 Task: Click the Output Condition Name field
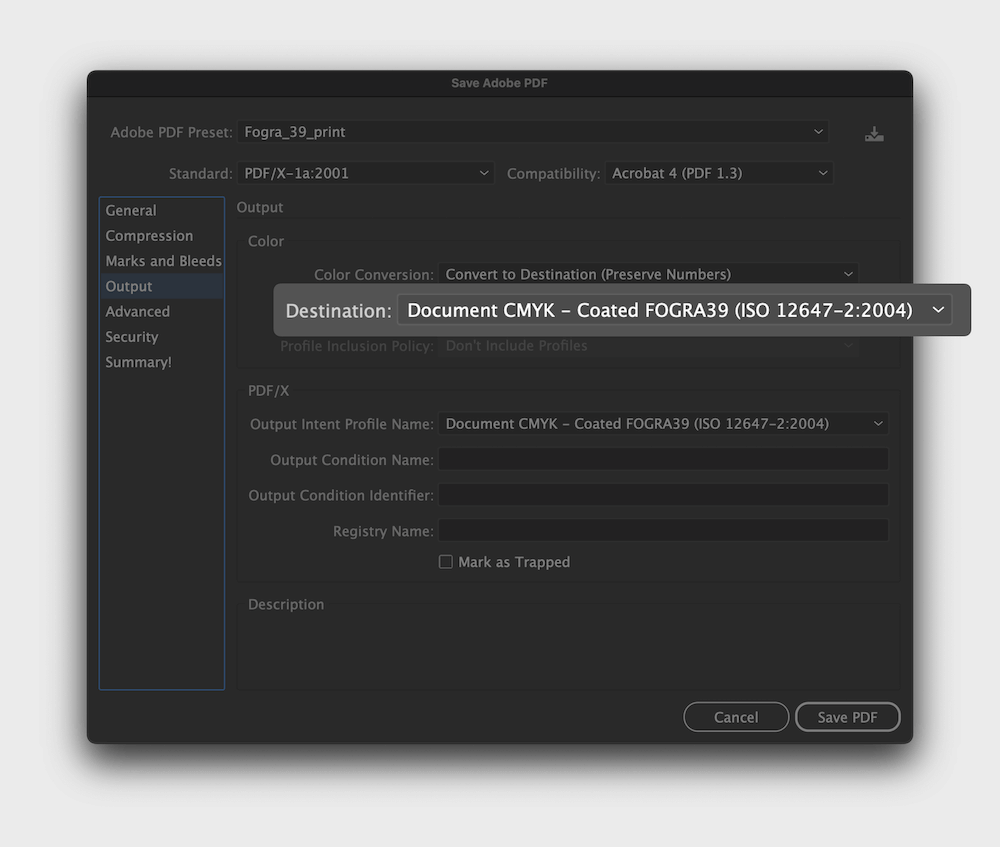point(663,459)
